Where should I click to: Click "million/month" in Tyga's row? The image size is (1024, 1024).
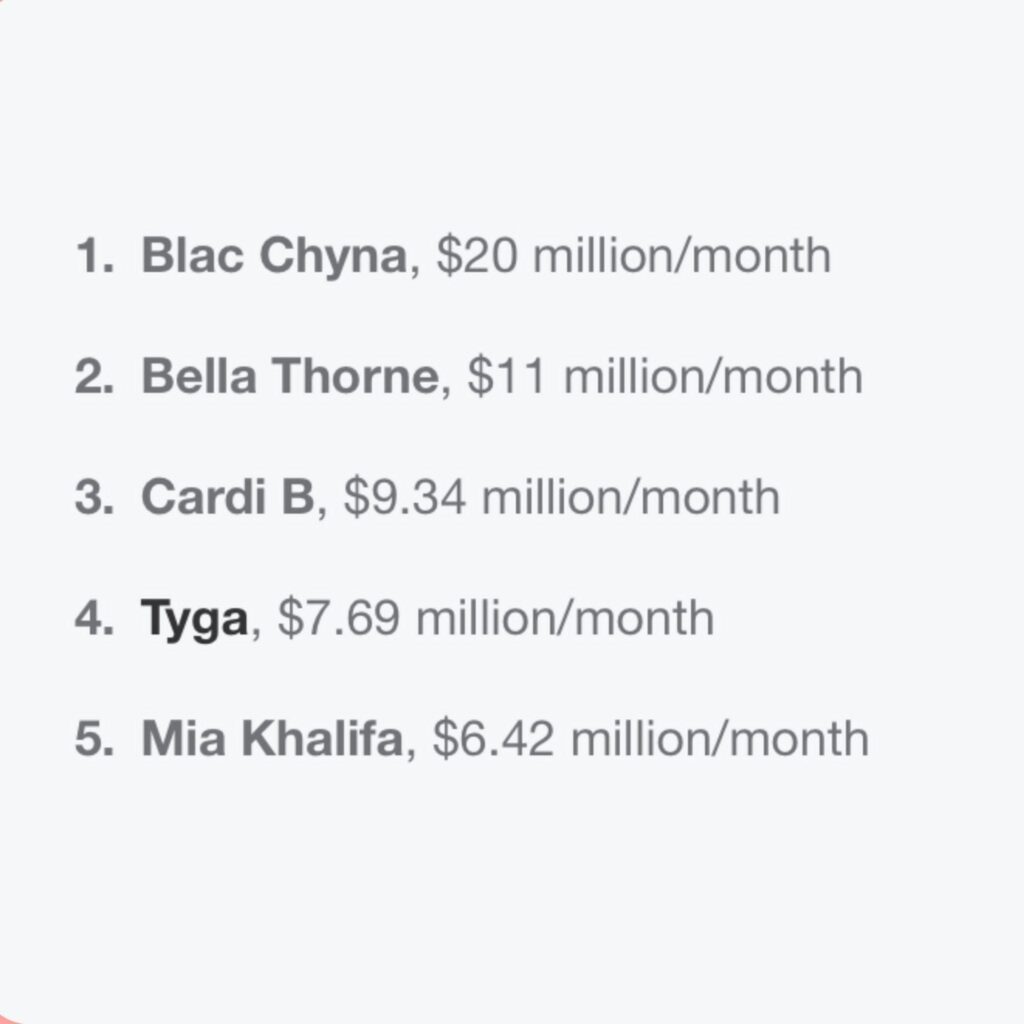pyautogui.click(x=565, y=618)
